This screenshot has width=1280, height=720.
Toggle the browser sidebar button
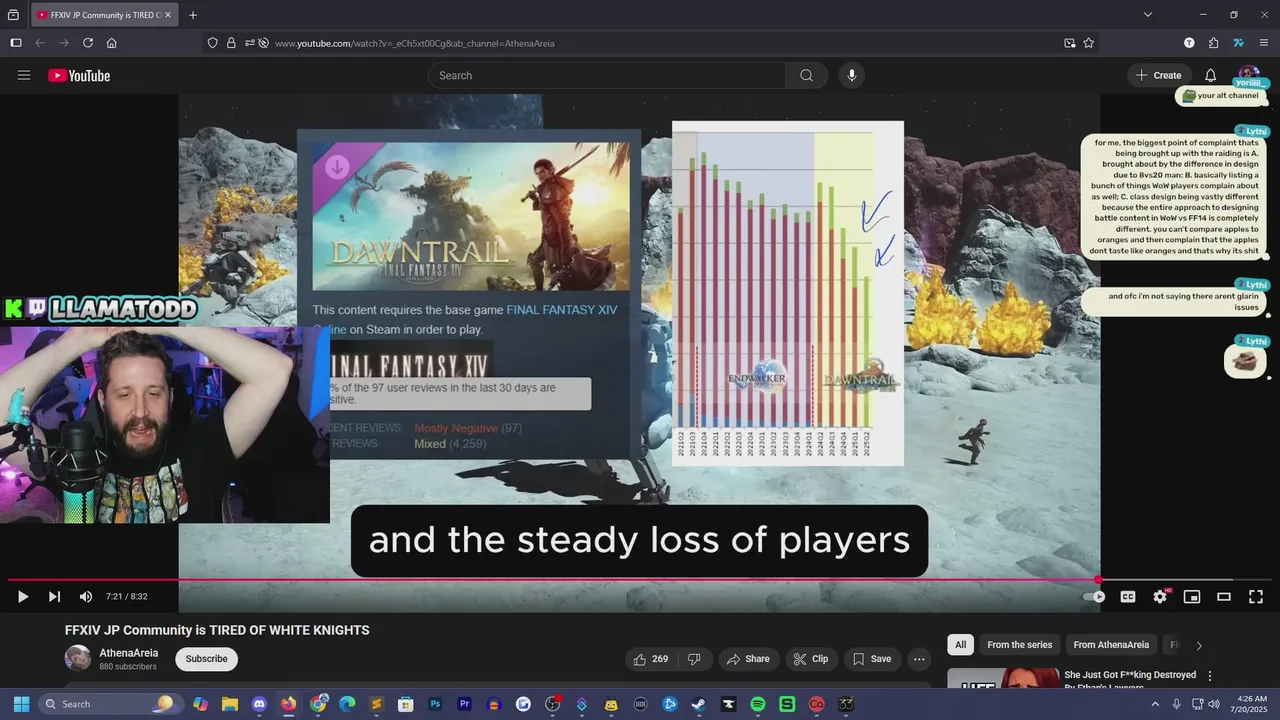coord(16,43)
